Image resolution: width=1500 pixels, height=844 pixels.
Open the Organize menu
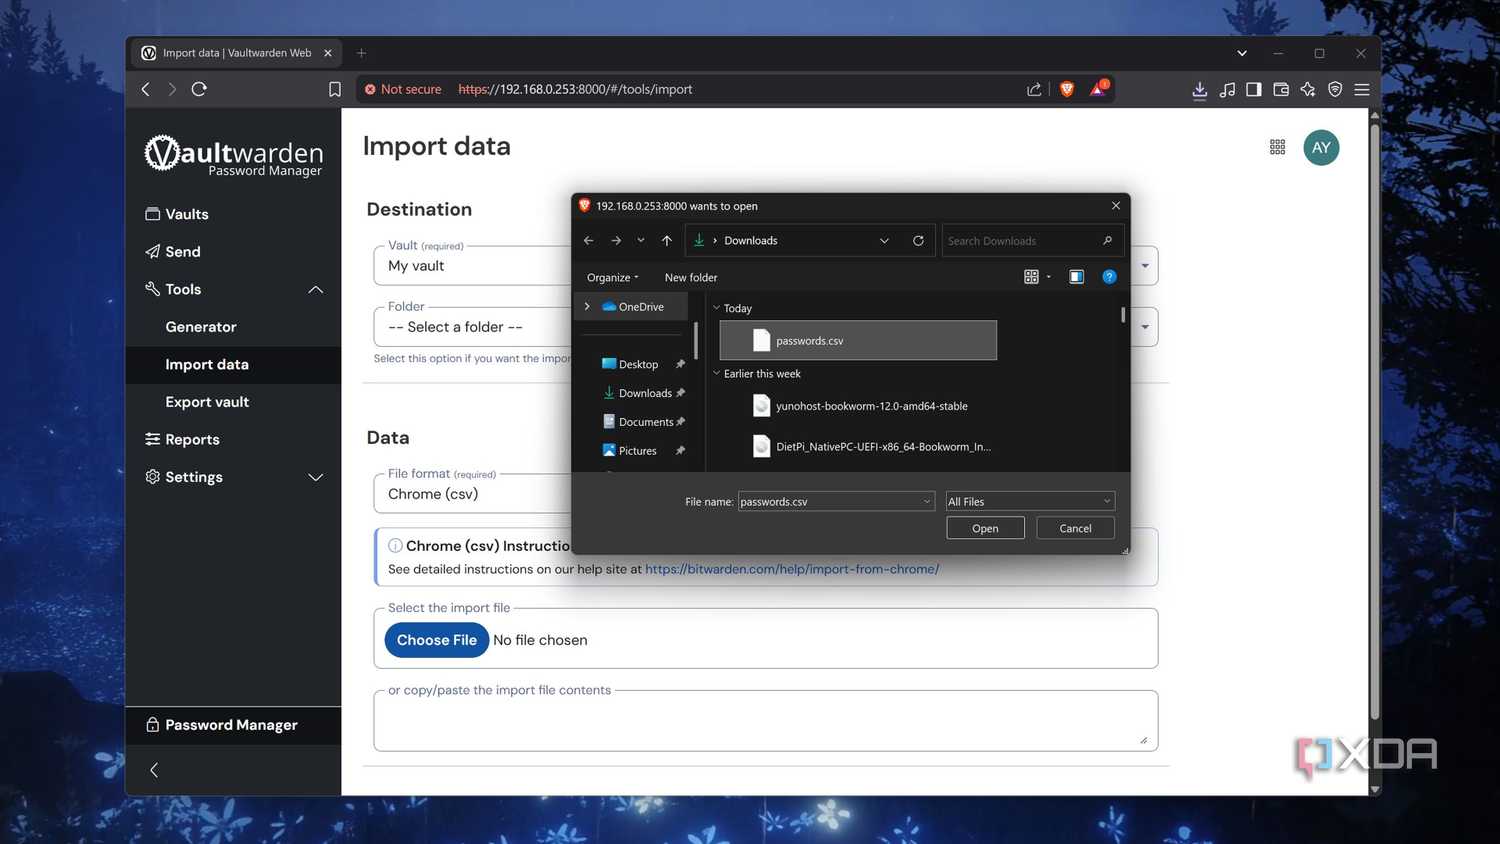(x=612, y=277)
